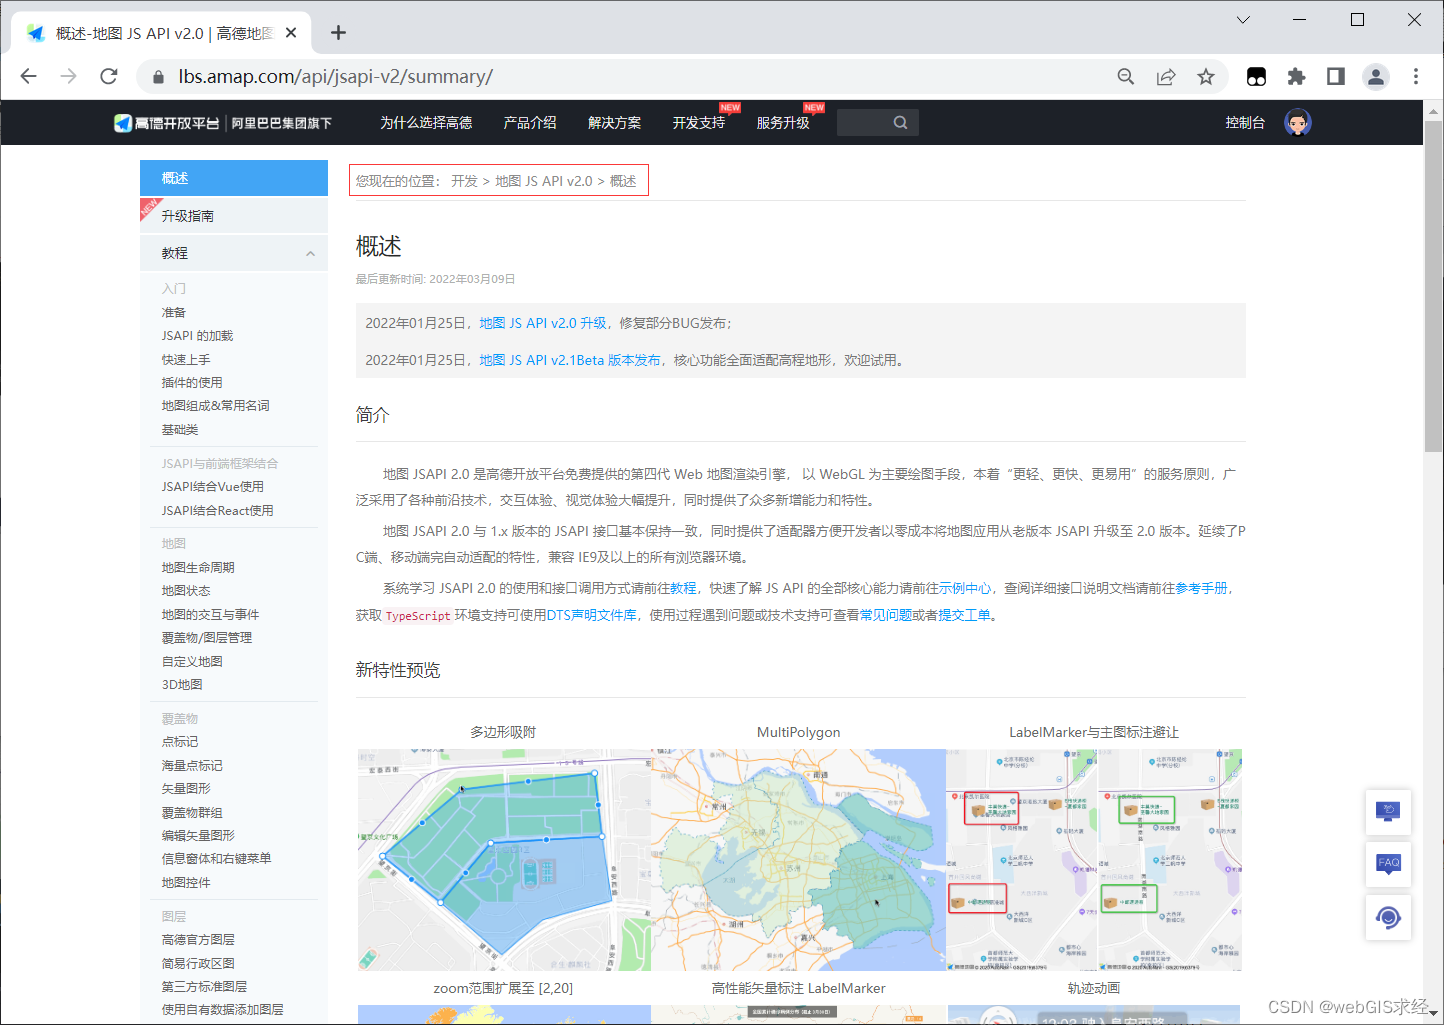This screenshot has width=1444, height=1025.
Task: Open the Chrome profile avatar
Action: pyautogui.click(x=1376, y=77)
